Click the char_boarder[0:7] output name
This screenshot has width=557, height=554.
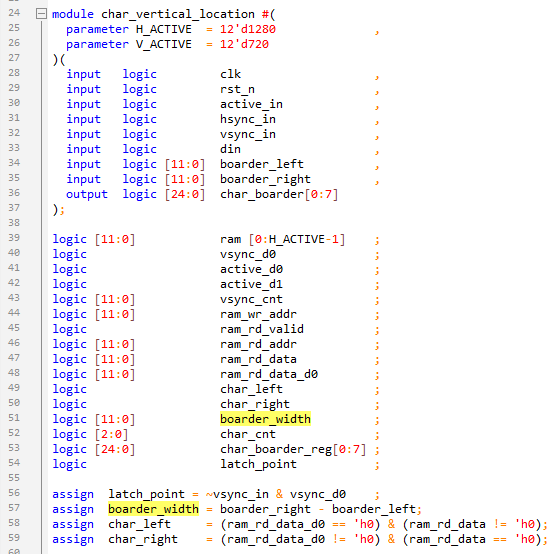pyautogui.click(x=279, y=194)
